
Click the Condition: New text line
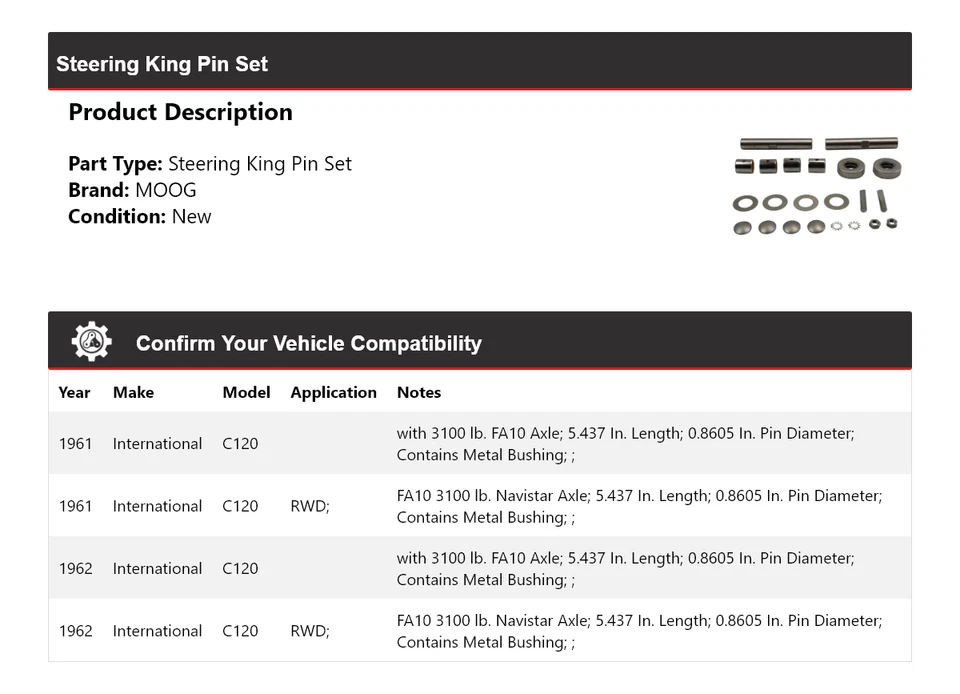coord(139,216)
